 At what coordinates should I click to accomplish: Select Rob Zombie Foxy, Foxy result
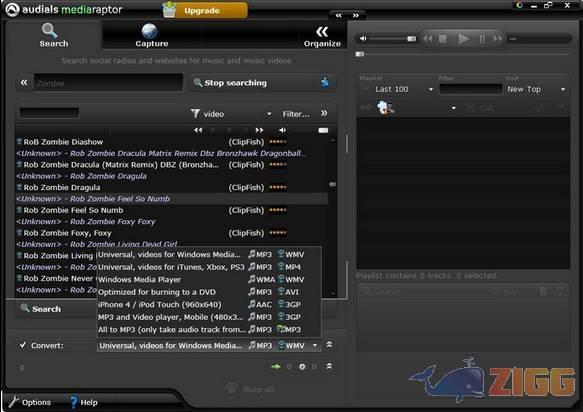point(171,233)
